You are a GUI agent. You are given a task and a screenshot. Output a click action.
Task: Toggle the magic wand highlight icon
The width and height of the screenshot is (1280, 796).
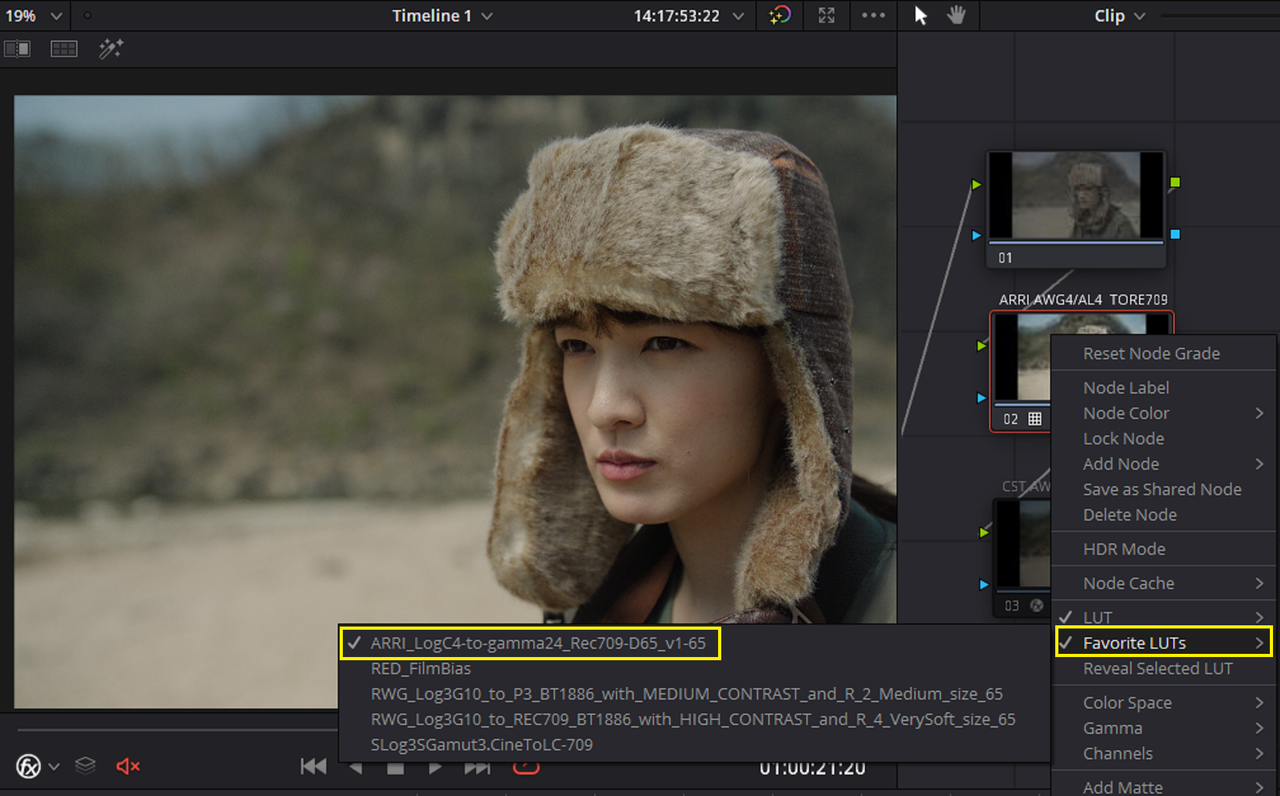pos(111,48)
